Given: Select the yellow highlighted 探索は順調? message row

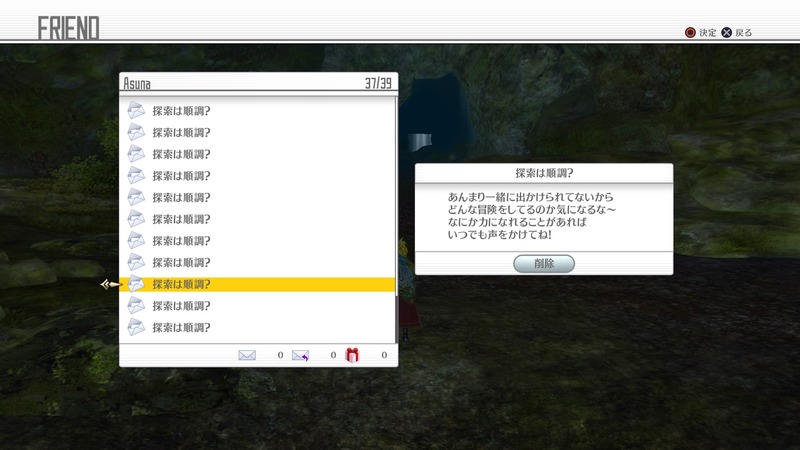Looking at the screenshot, I should point(258,284).
